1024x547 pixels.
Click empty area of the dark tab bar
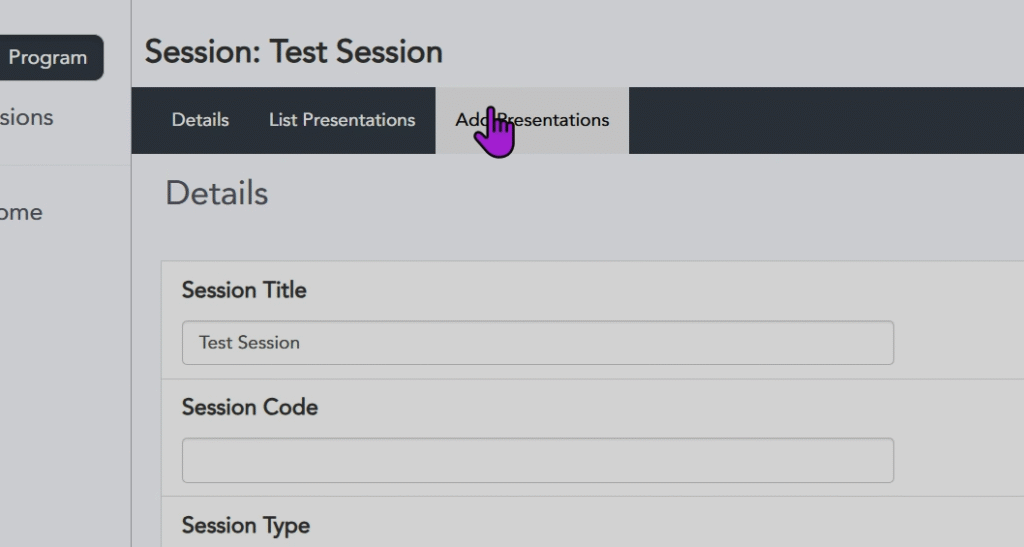pyautogui.click(x=820, y=120)
